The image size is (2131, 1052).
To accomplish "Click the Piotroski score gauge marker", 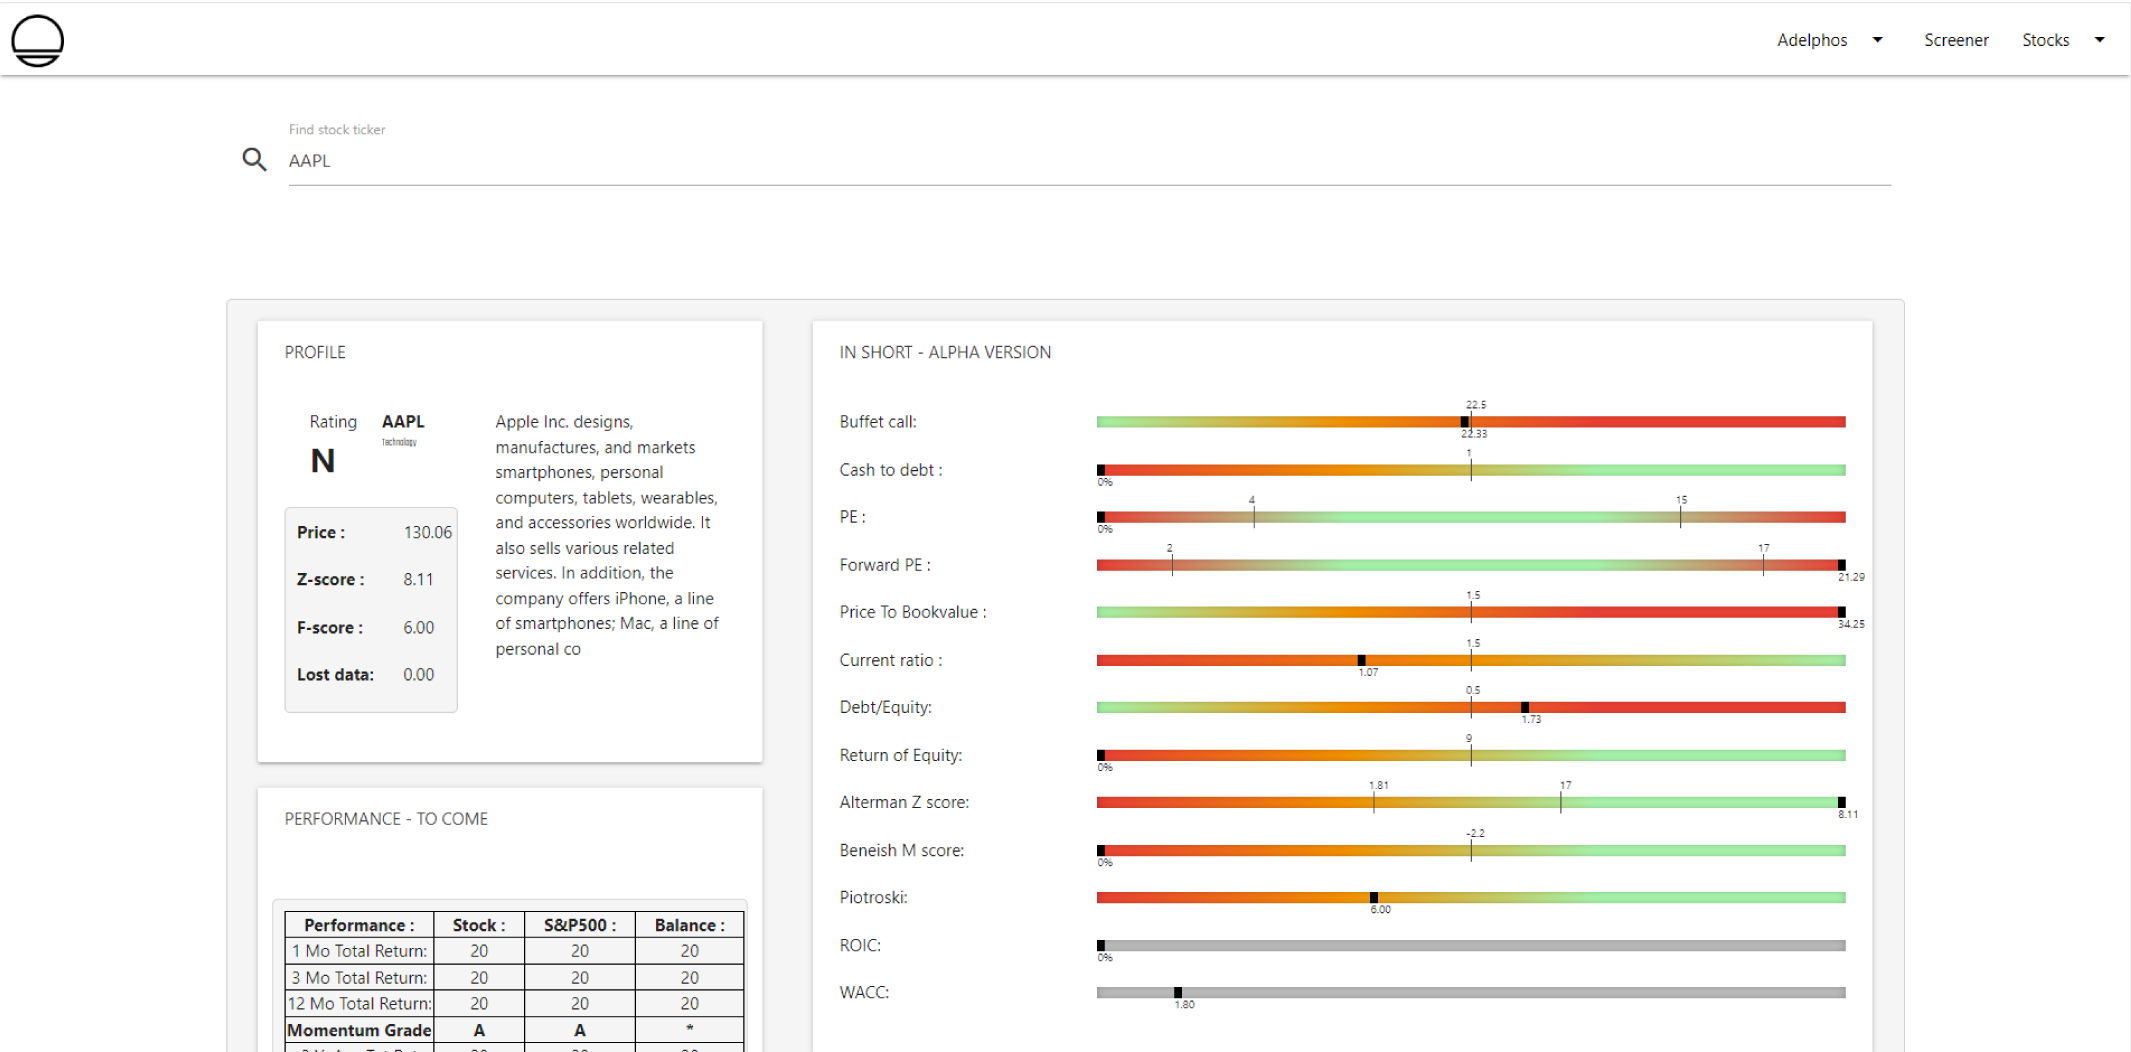I will click(x=1374, y=898).
